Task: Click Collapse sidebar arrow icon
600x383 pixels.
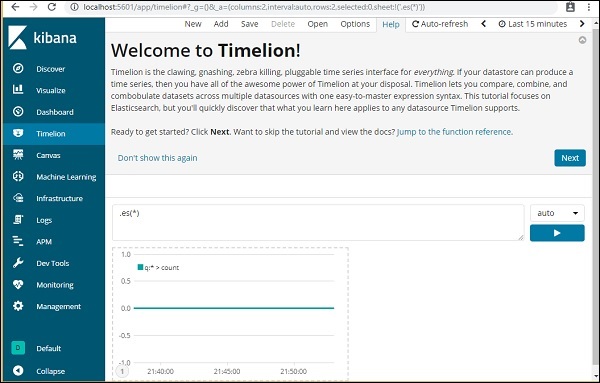Action: pyautogui.click(x=18, y=370)
